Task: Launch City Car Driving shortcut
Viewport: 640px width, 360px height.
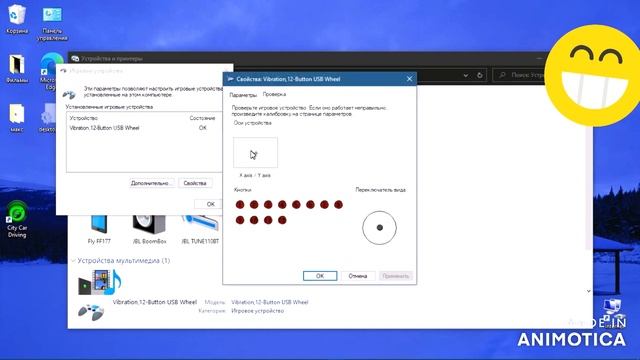Action: click(17, 220)
